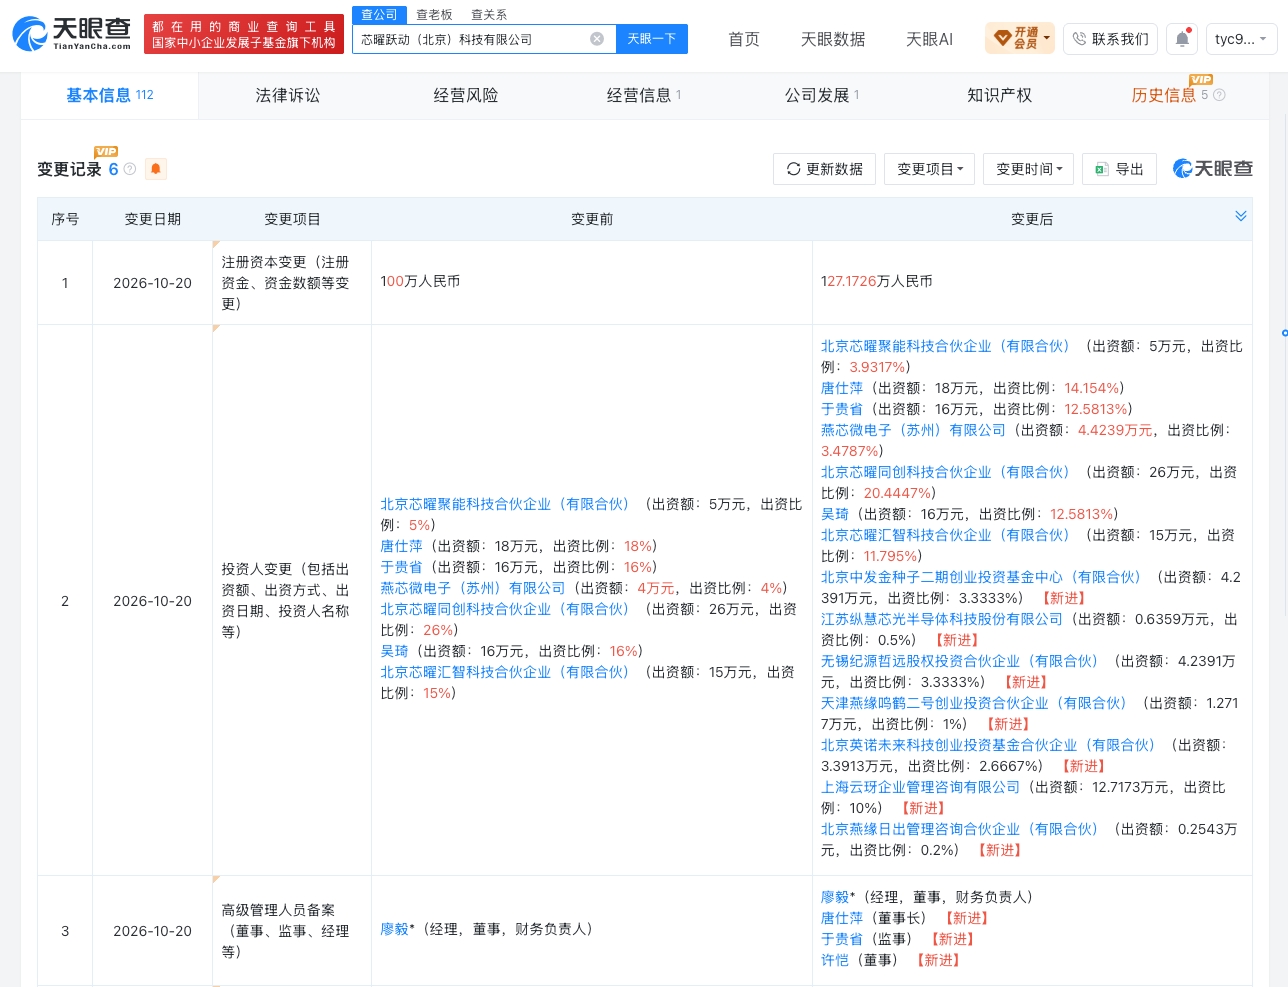Viewport: 1288px width, 987px height.
Task: Open 燕芯微电子（苏州）有限公司 link in 变更后 column
Action: coord(913,430)
